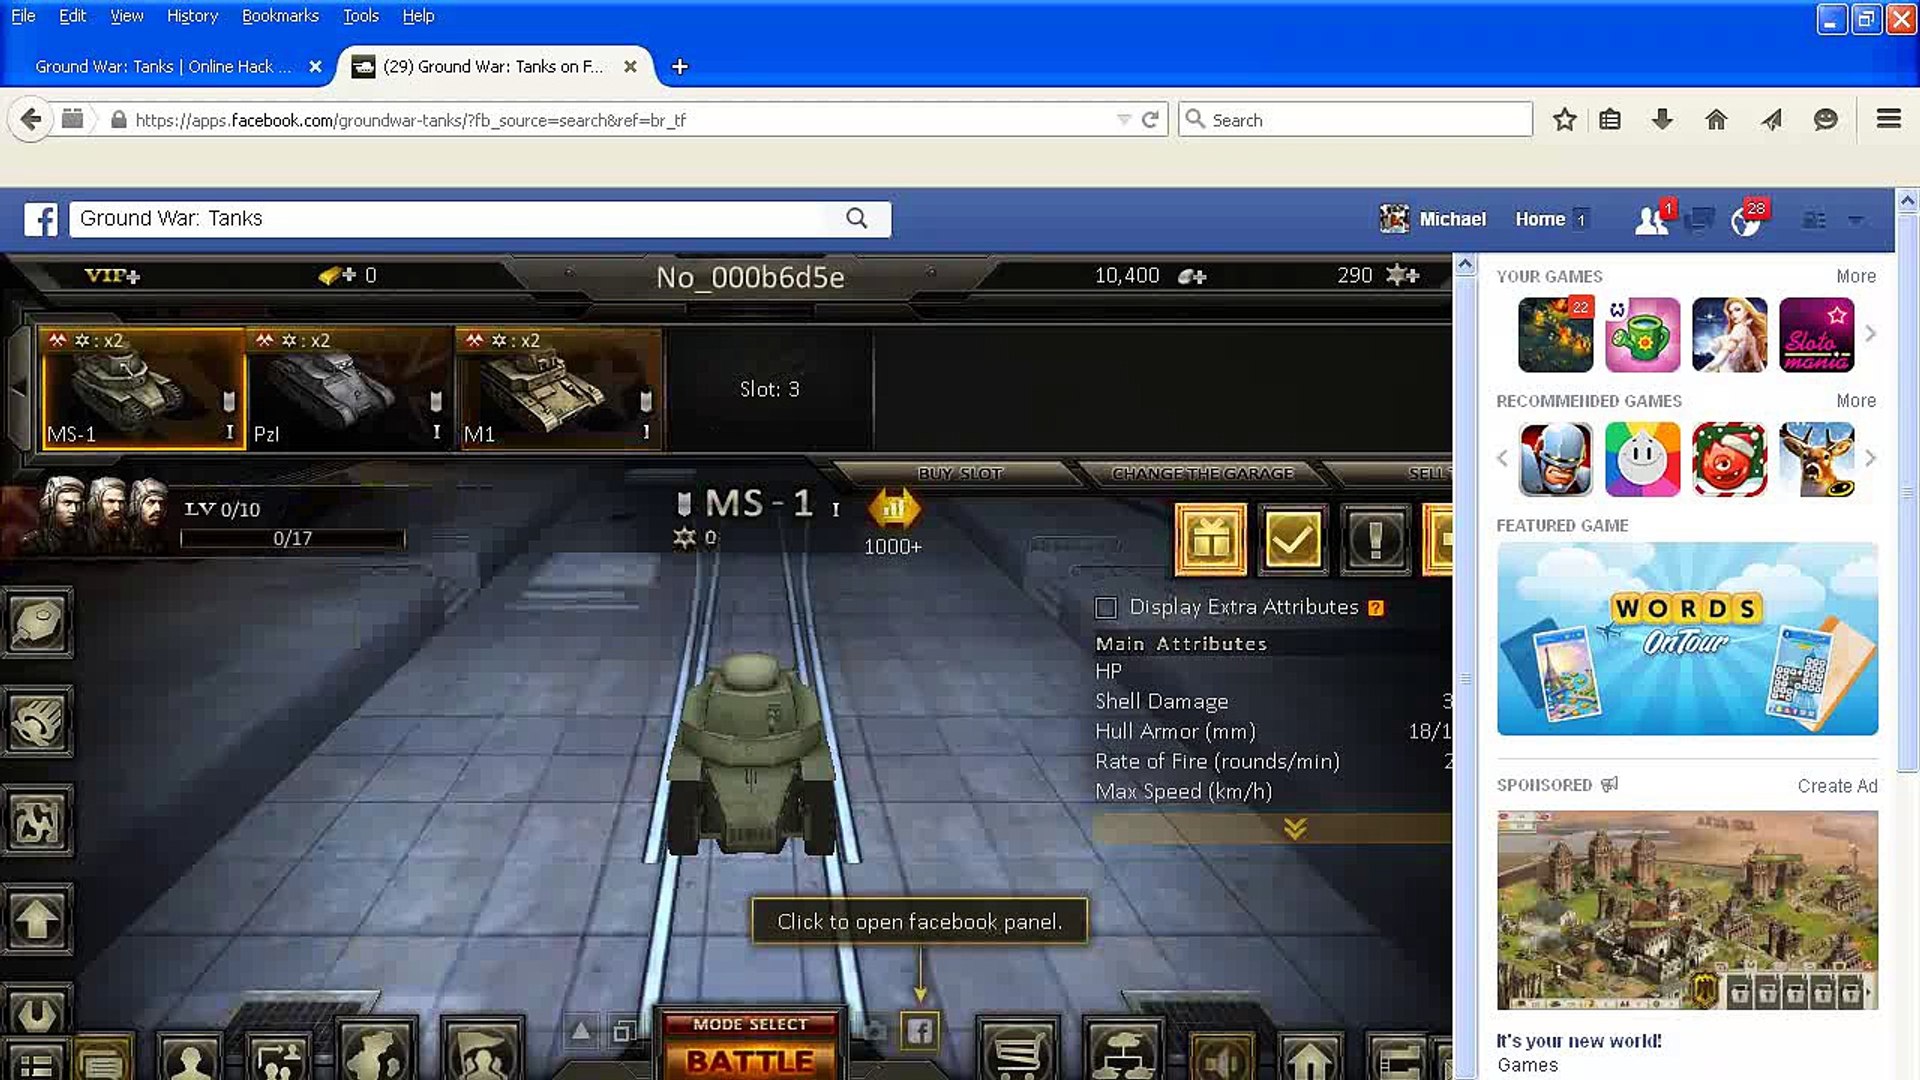
Task: Click More link beside Your Games
Action: pos(1856,276)
